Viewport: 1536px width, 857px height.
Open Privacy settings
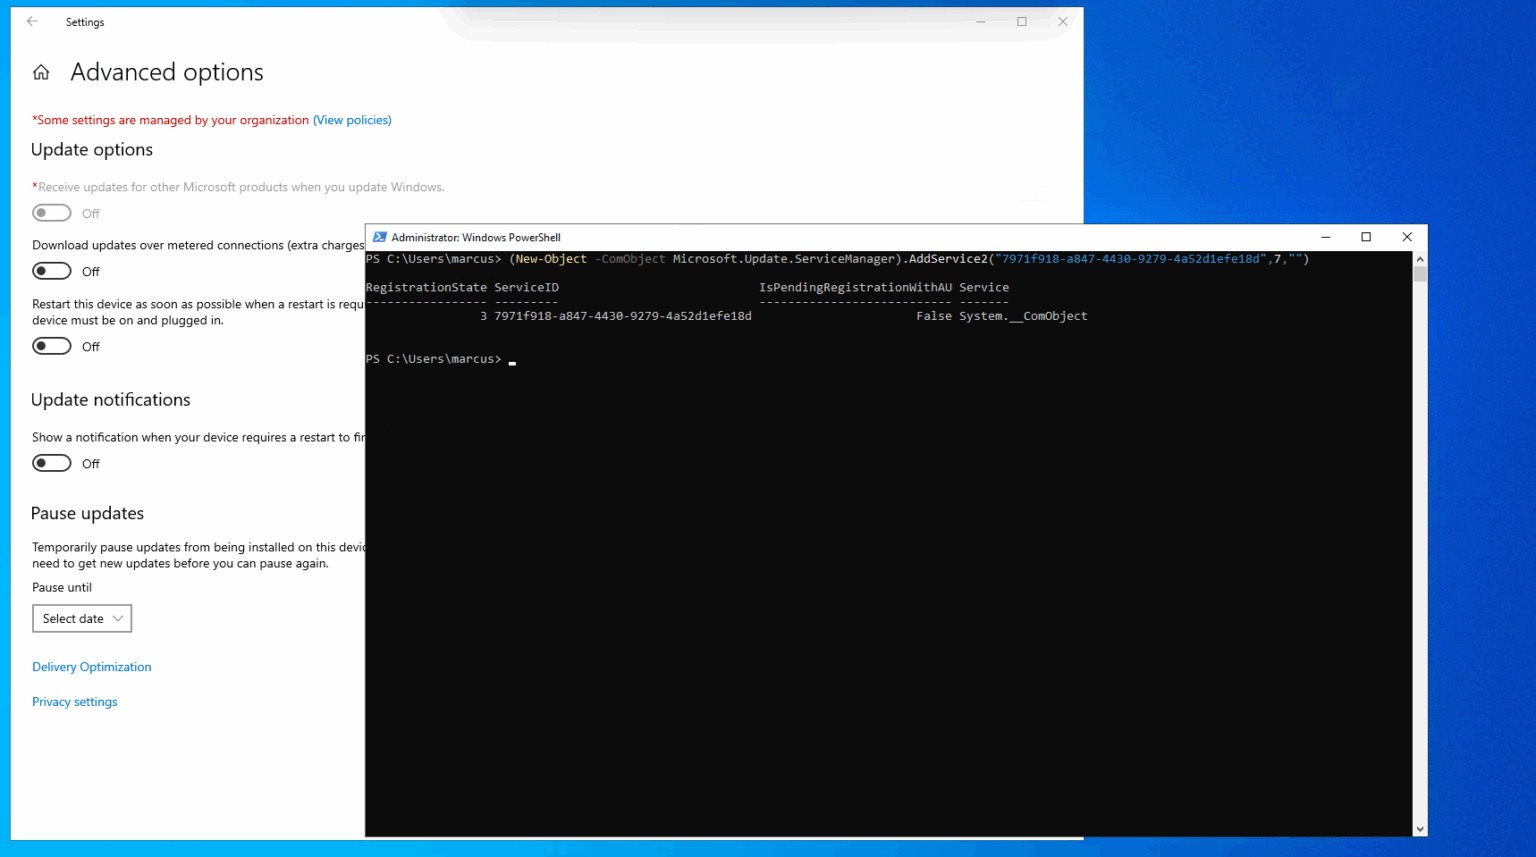[x=74, y=701]
